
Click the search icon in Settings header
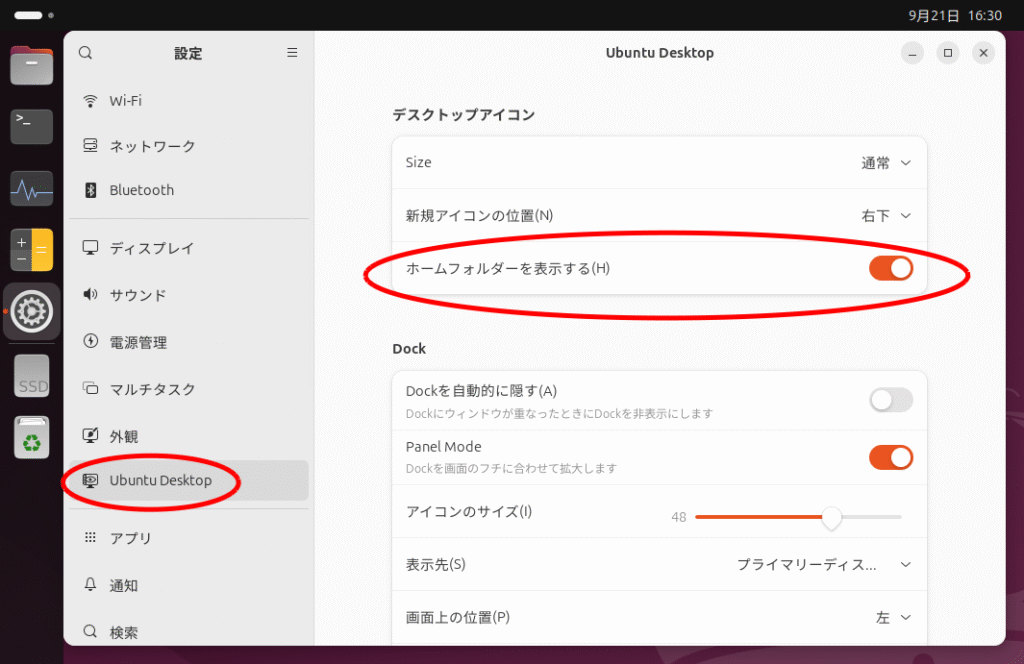point(86,53)
